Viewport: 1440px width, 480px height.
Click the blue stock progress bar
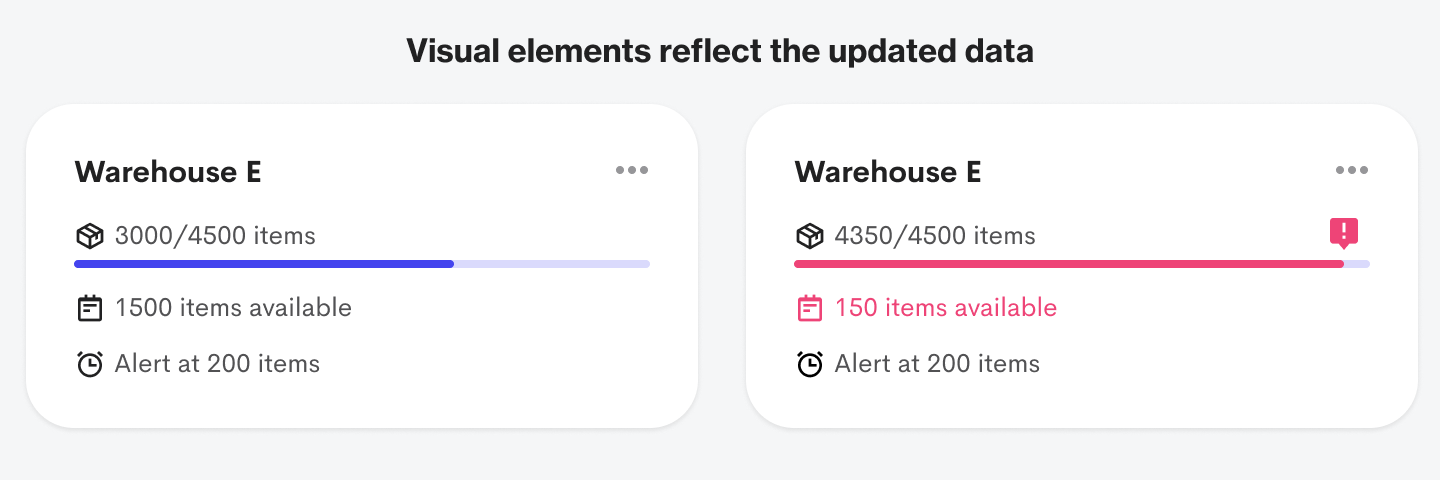coord(264,264)
